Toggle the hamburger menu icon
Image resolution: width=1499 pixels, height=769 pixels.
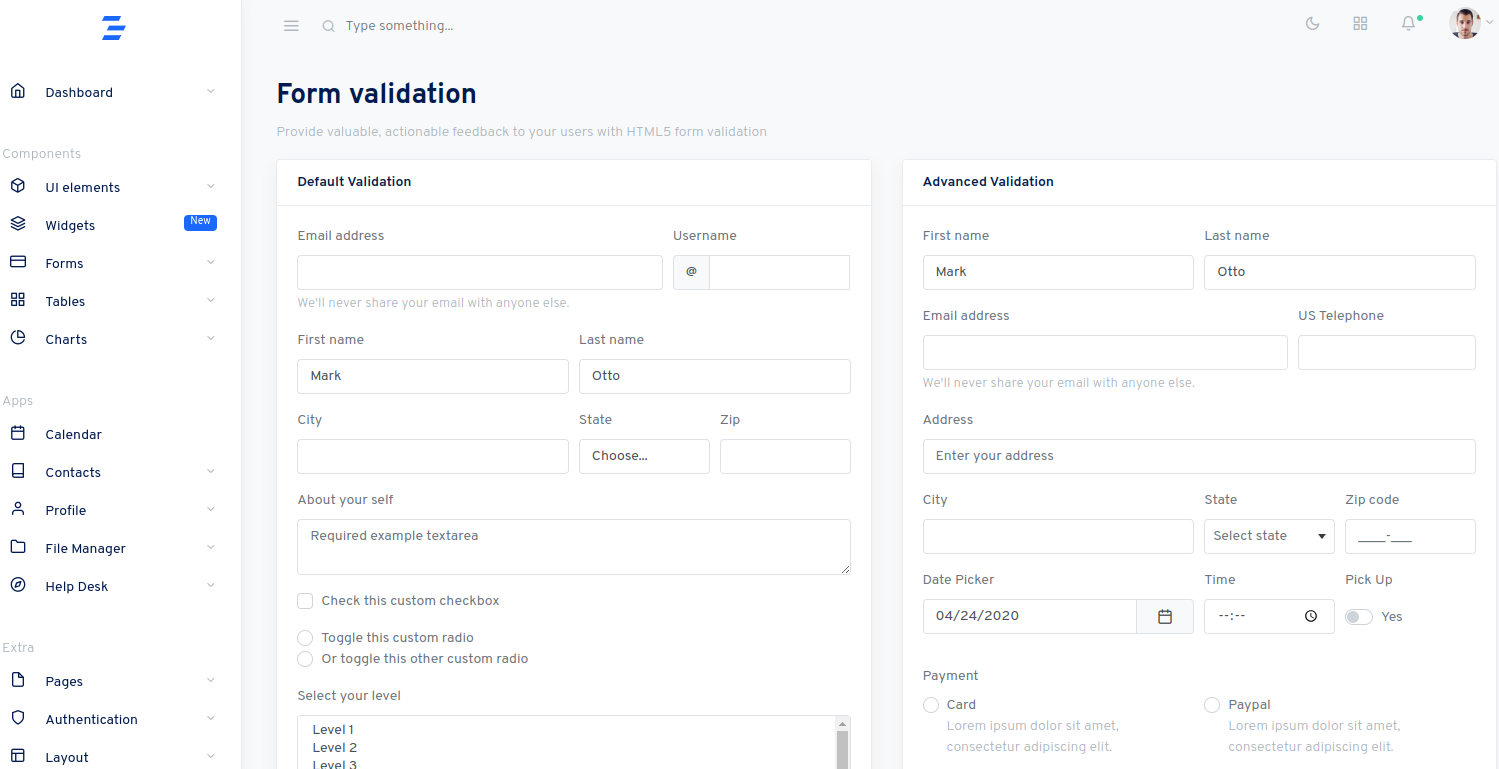pyautogui.click(x=291, y=26)
